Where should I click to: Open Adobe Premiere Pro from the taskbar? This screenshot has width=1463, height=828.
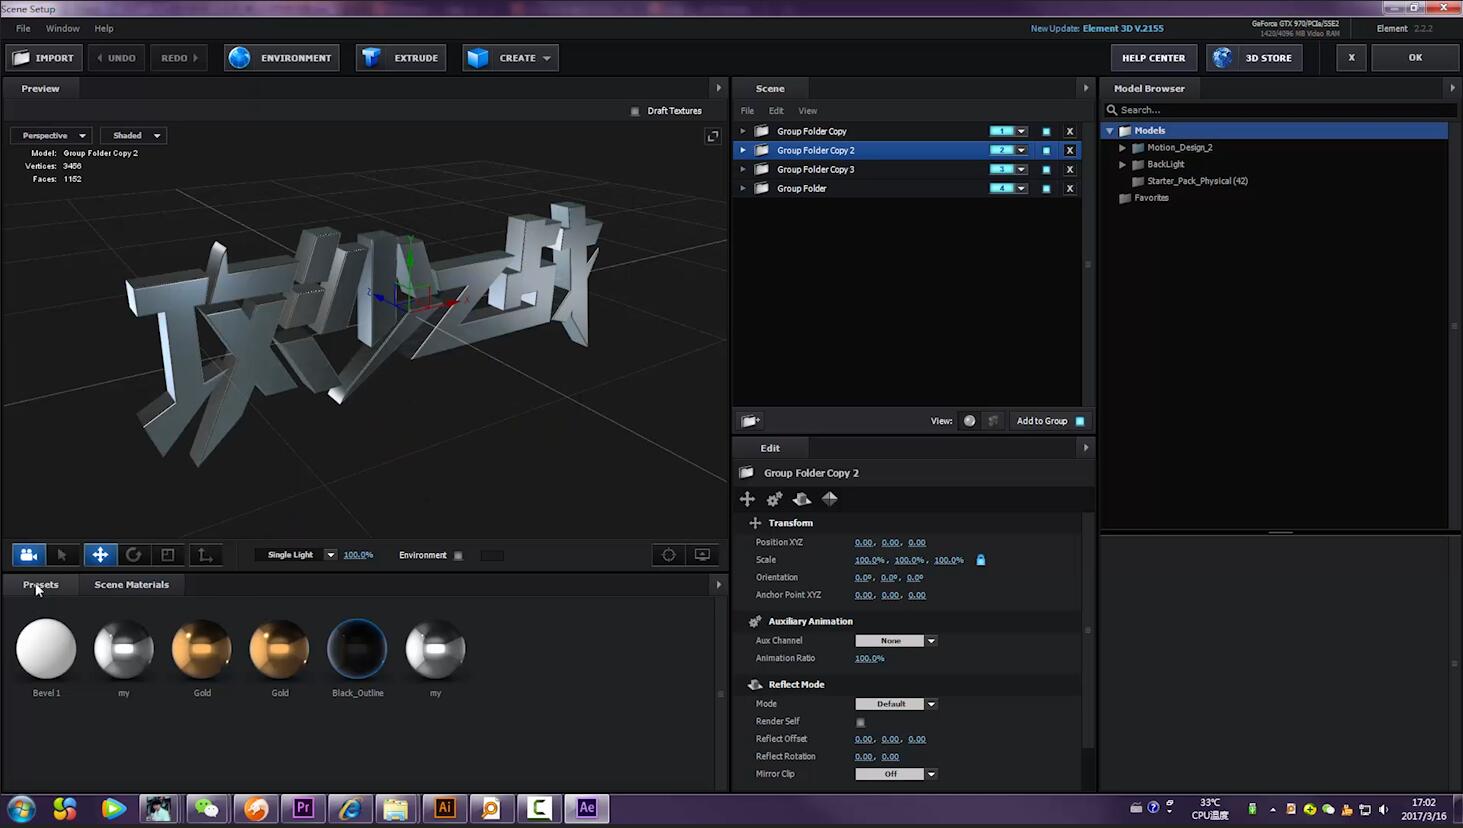tap(303, 808)
